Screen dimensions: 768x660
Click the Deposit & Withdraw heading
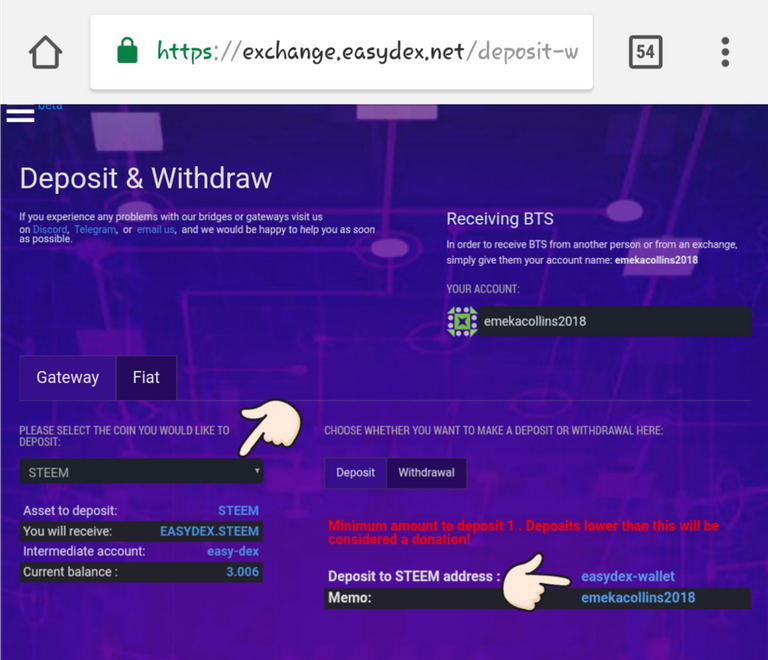(x=145, y=178)
